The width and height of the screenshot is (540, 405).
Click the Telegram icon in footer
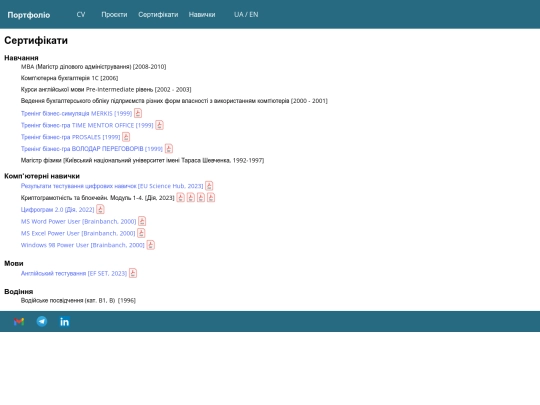[42, 321]
